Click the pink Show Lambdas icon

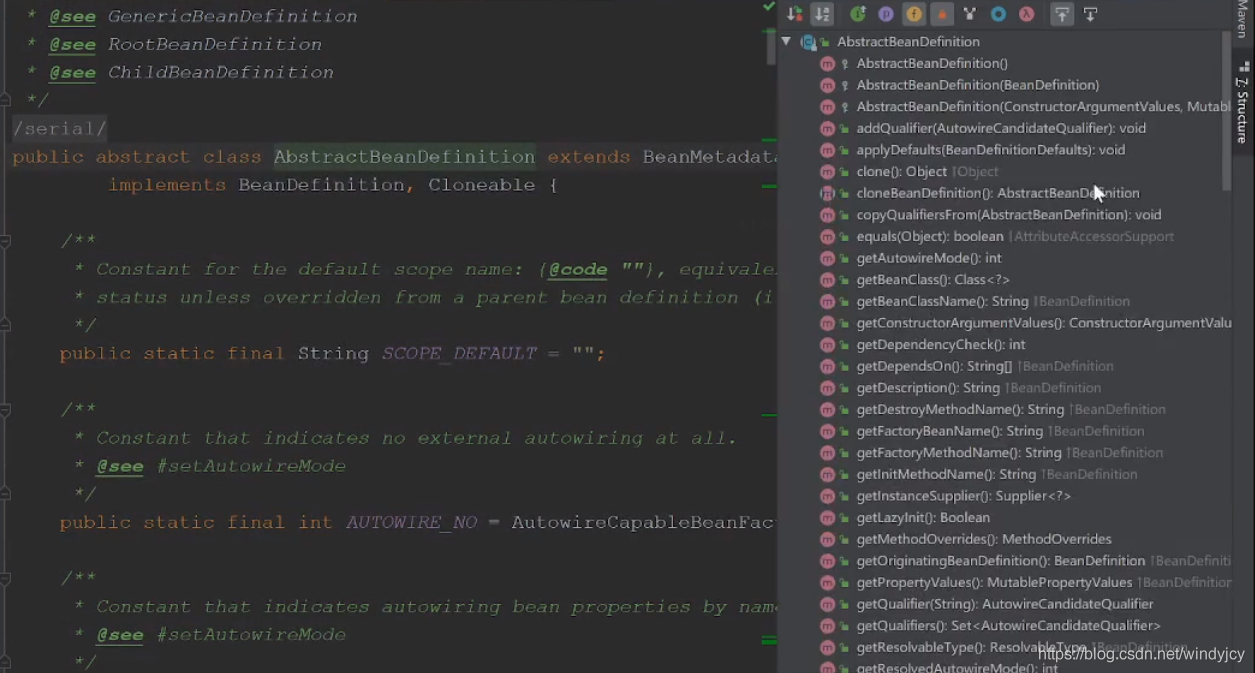click(1026, 14)
